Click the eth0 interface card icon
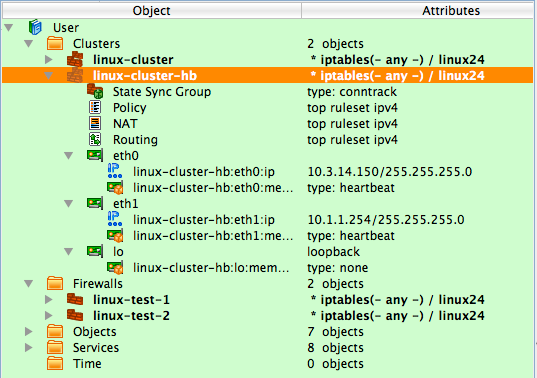Screen dimensions: 537x378 click(x=95, y=155)
